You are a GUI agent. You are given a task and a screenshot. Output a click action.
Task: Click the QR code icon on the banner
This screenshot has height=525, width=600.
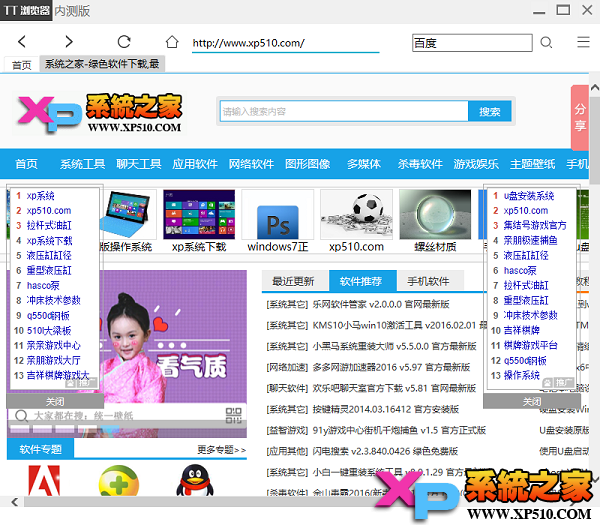click(x=233, y=416)
